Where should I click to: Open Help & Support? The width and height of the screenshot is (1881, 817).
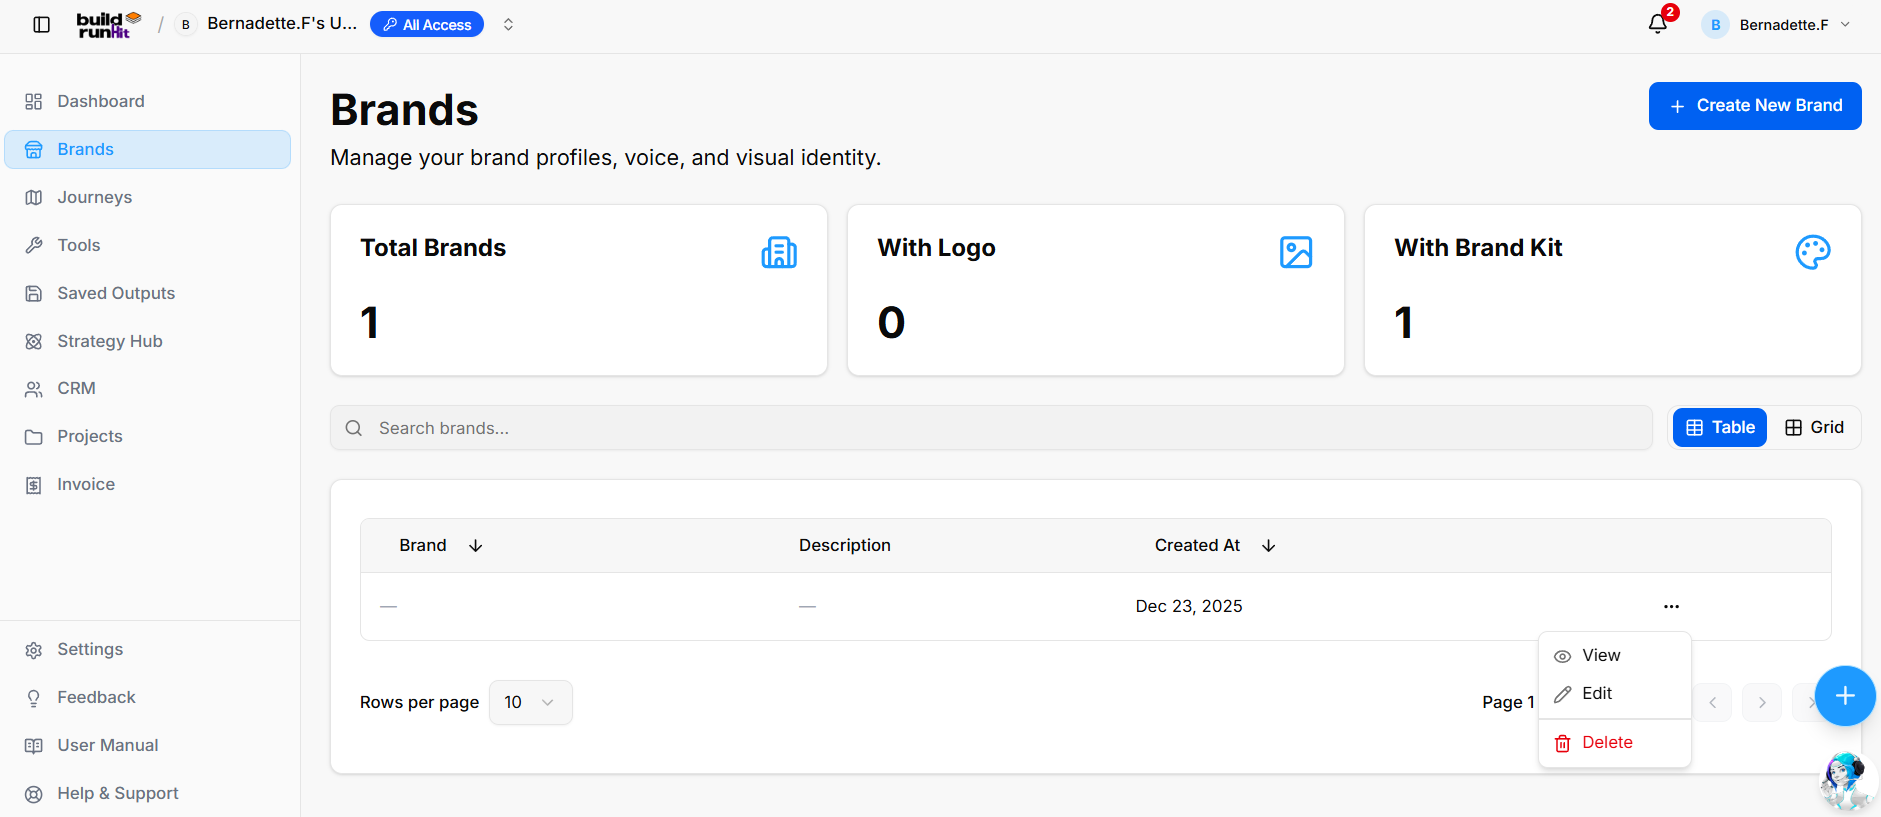(148, 793)
